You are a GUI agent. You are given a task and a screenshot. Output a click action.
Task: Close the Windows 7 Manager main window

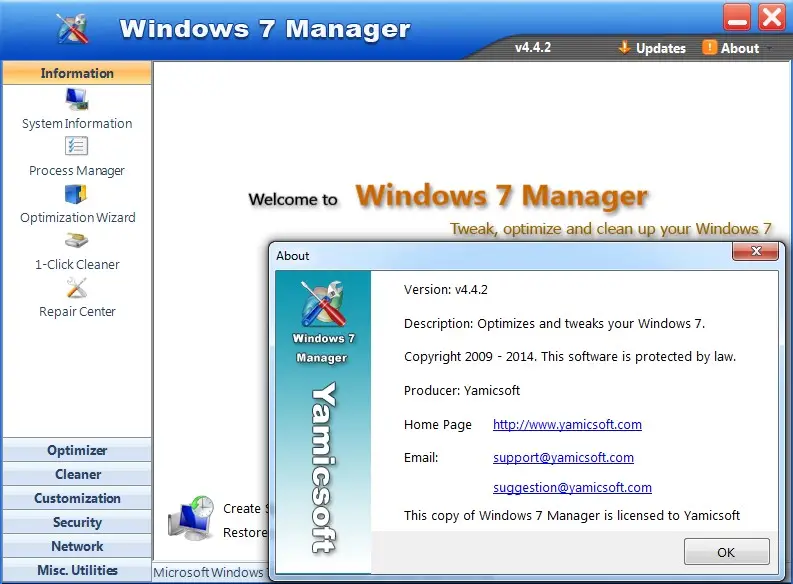click(771, 17)
